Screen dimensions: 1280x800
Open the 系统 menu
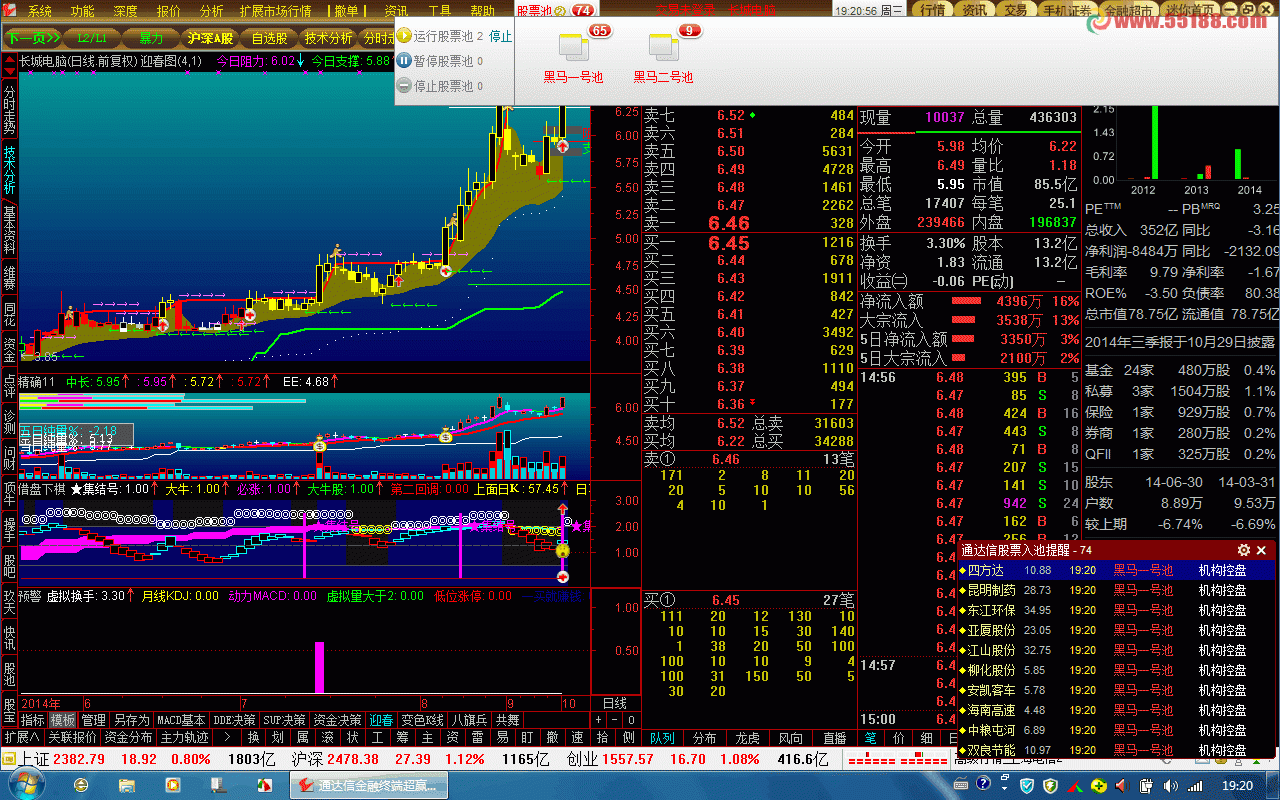point(40,11)
